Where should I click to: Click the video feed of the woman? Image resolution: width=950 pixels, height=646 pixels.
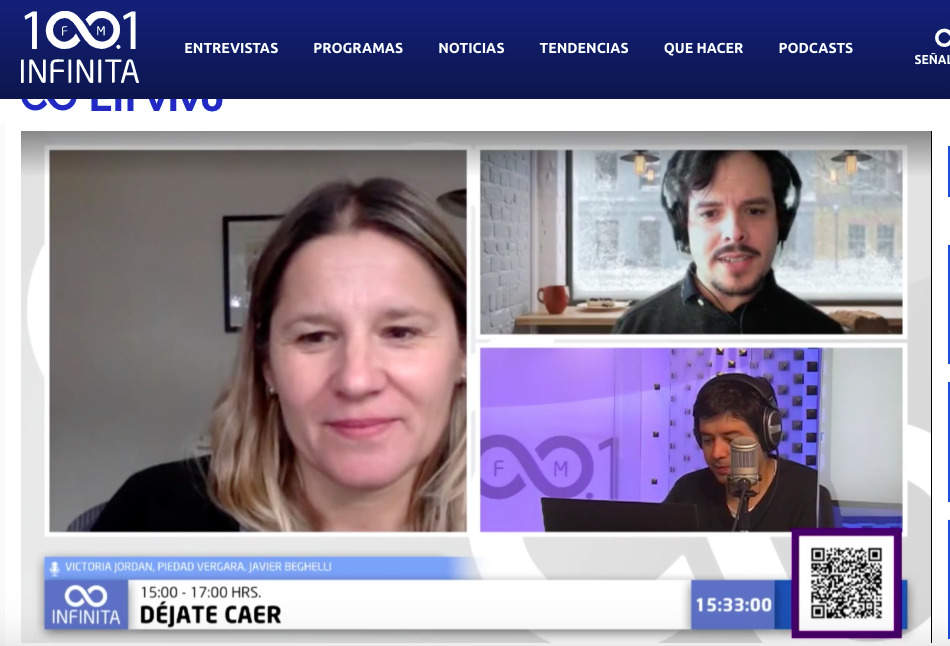point(258,341)
